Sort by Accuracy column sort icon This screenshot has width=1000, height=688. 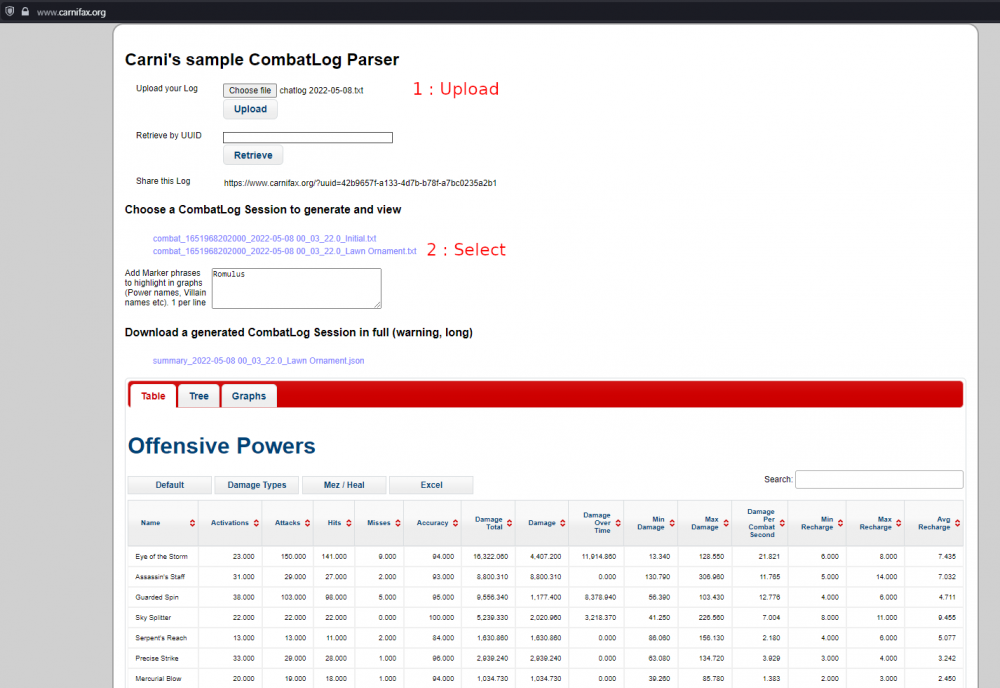460,523
